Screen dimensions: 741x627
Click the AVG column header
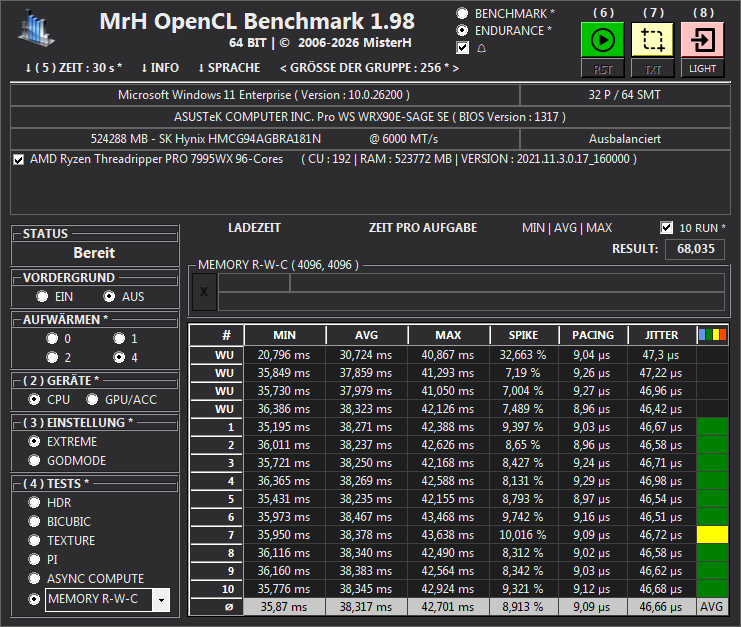pyautogui.click(x=366, y=335)
